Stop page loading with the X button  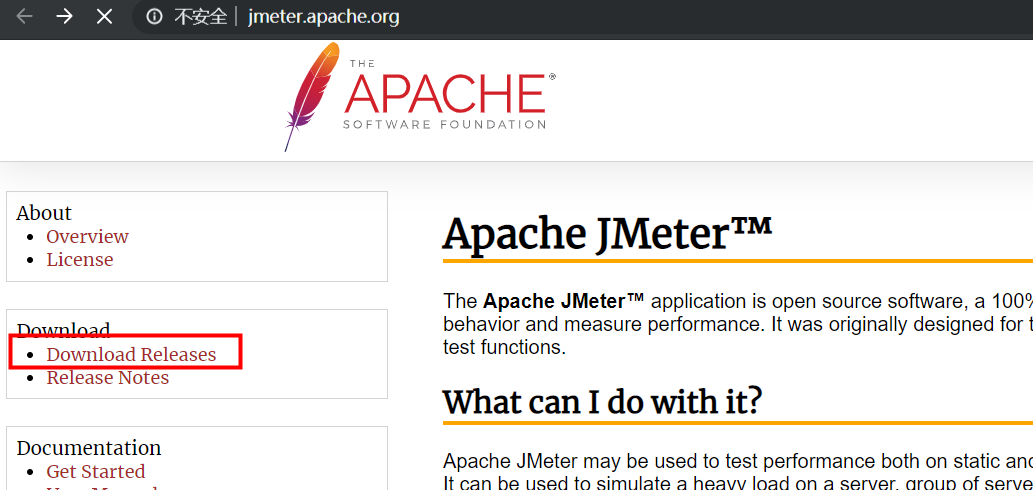point(104,16)
